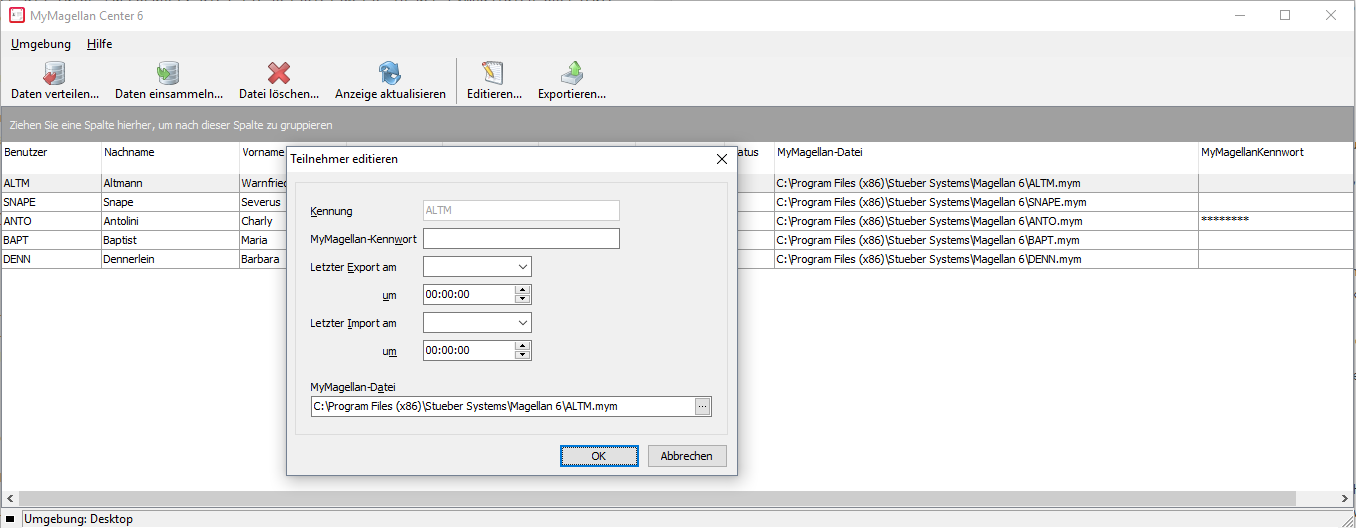Click the Abbrechen button
Viewport: 1356px width, 528px height.
pyautogui.click(x=687, y=456)
